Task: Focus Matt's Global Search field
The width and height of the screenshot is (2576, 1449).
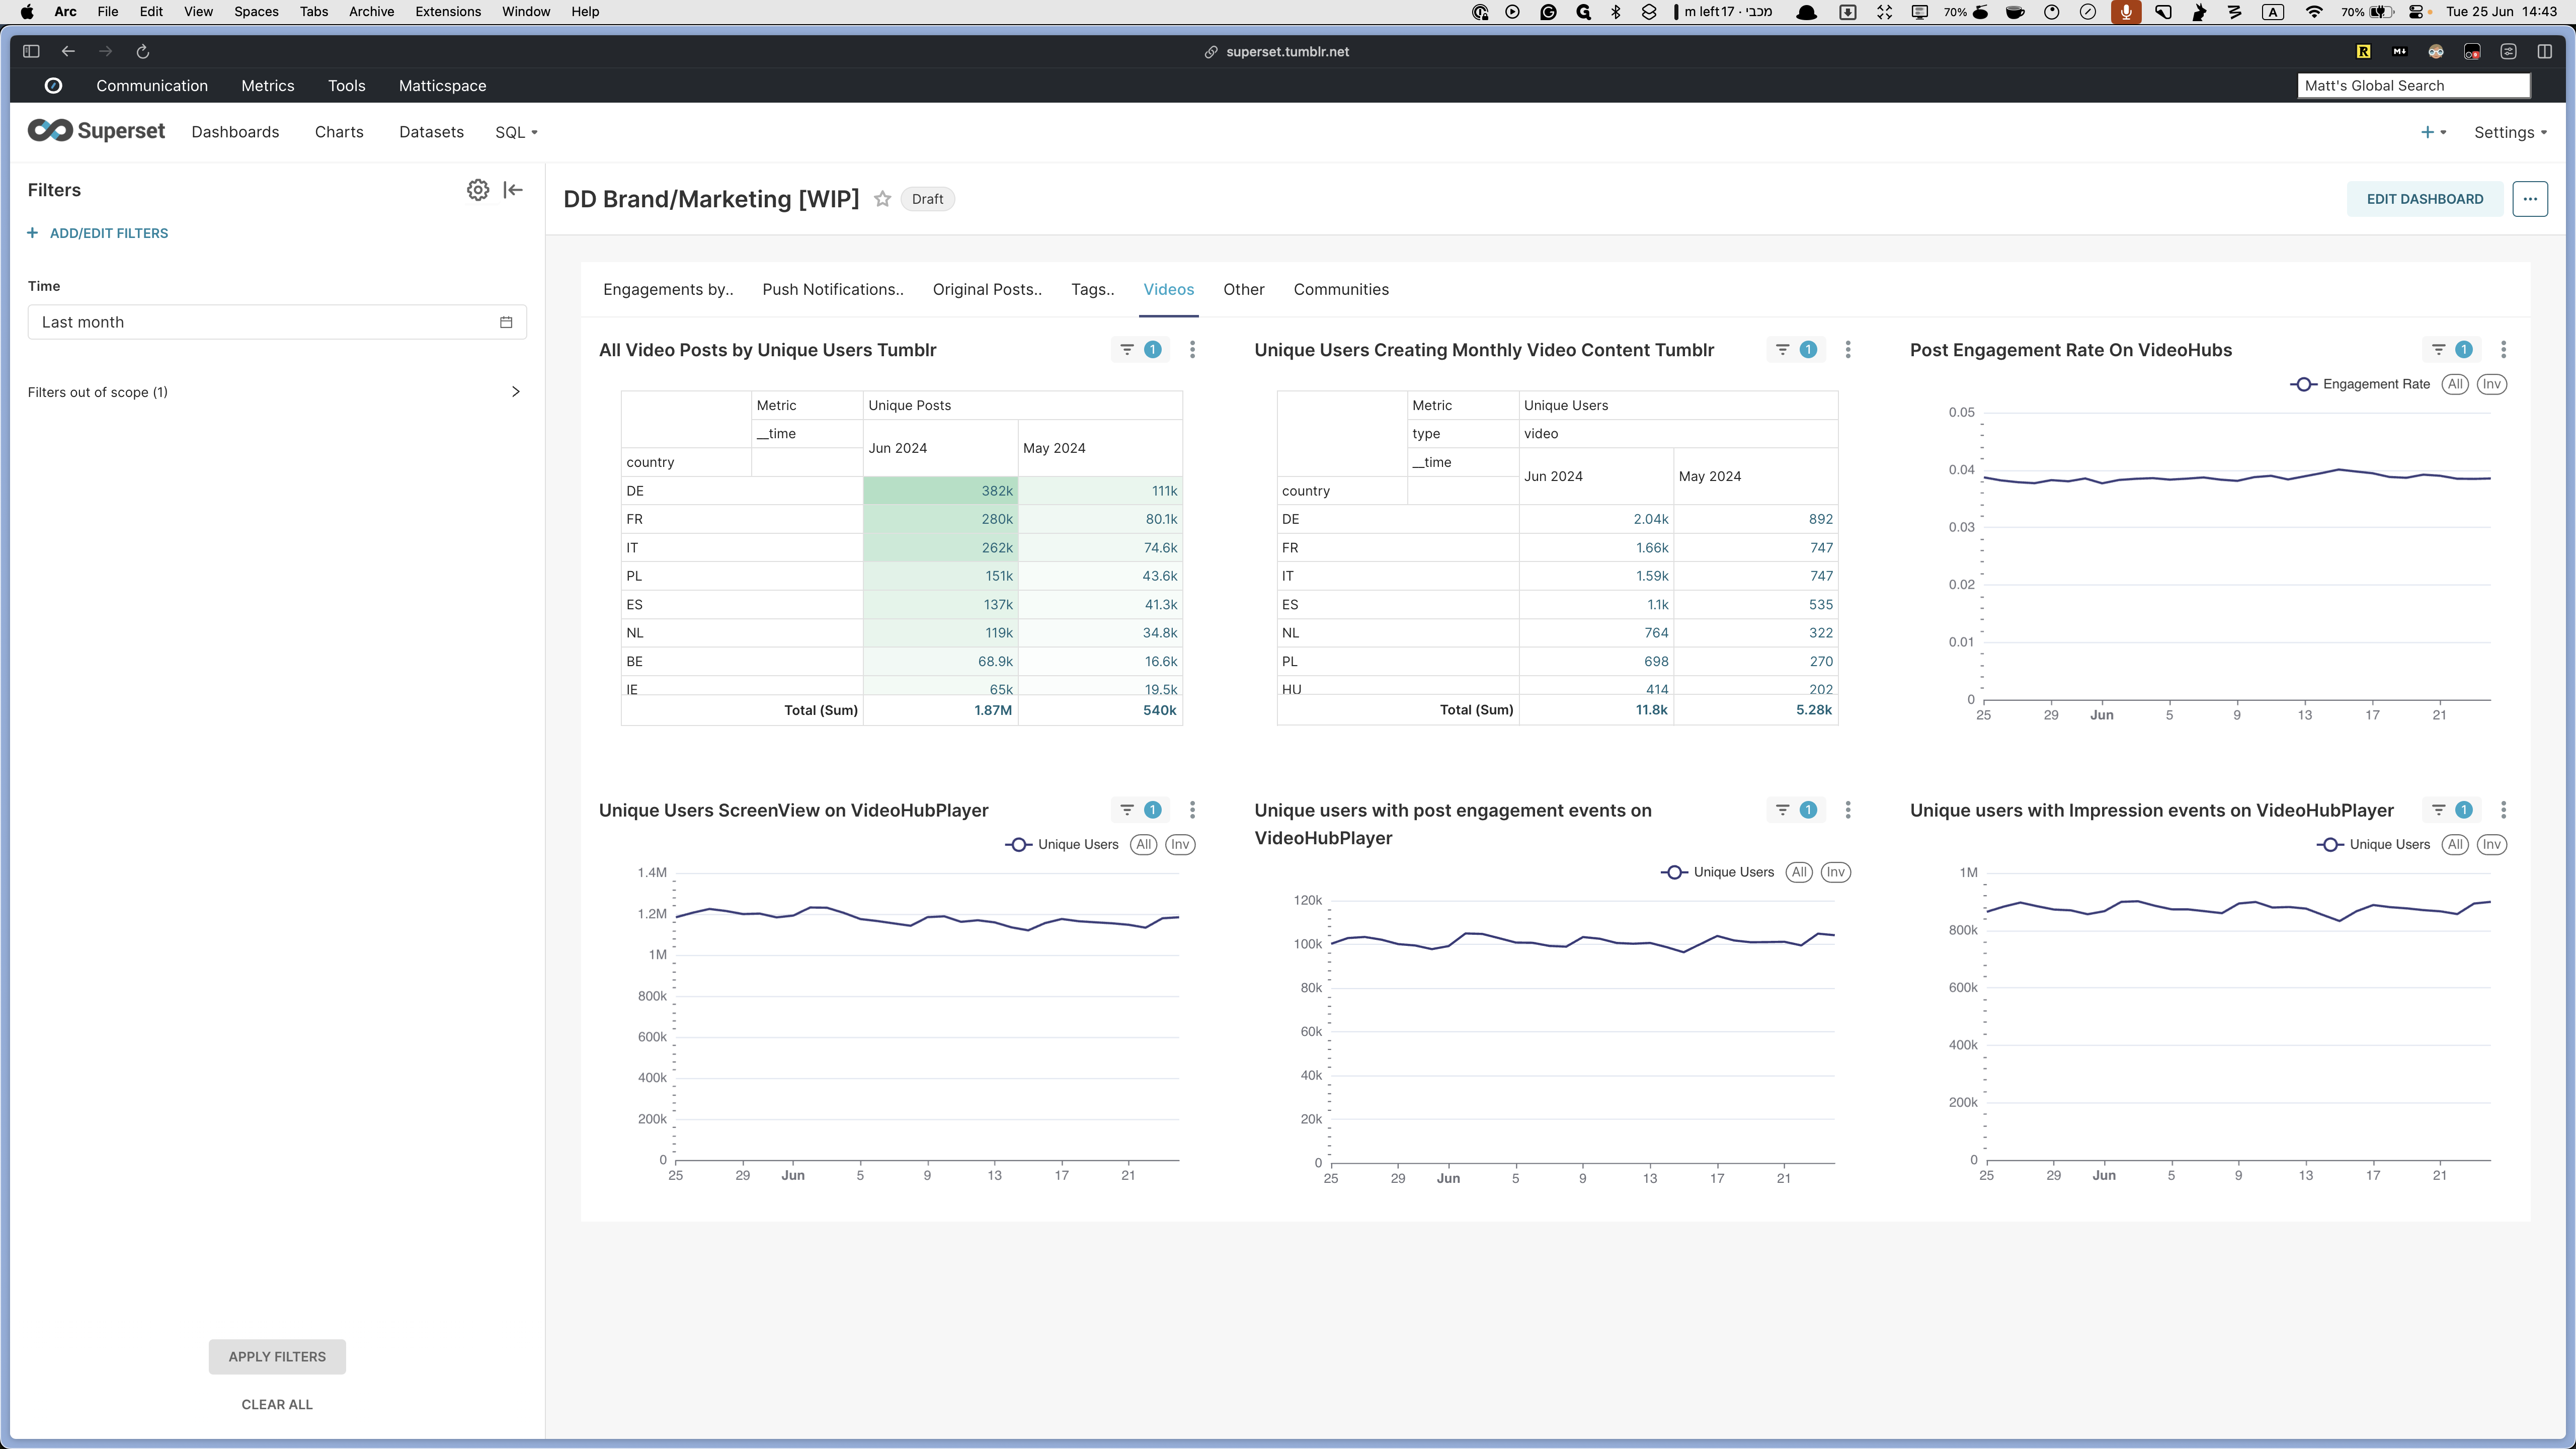Action: pyautogui.click(x=2412, y=86)
